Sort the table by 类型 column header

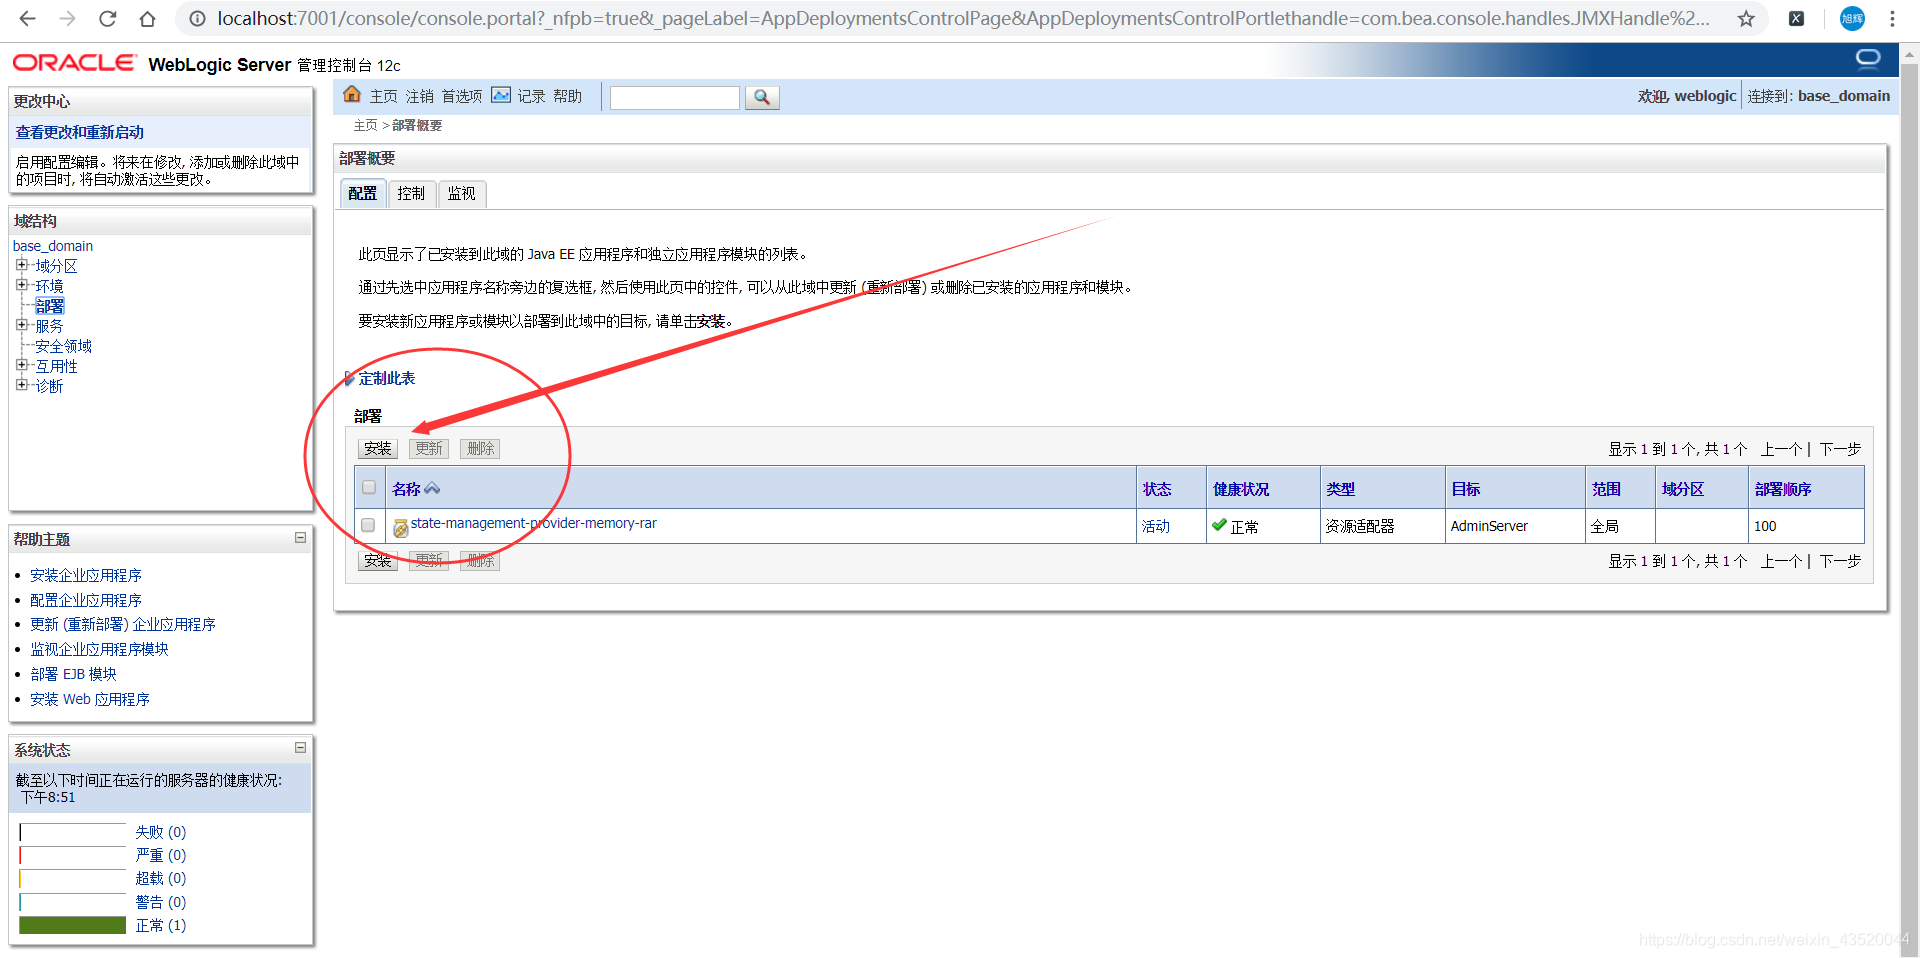point(1340,489)
